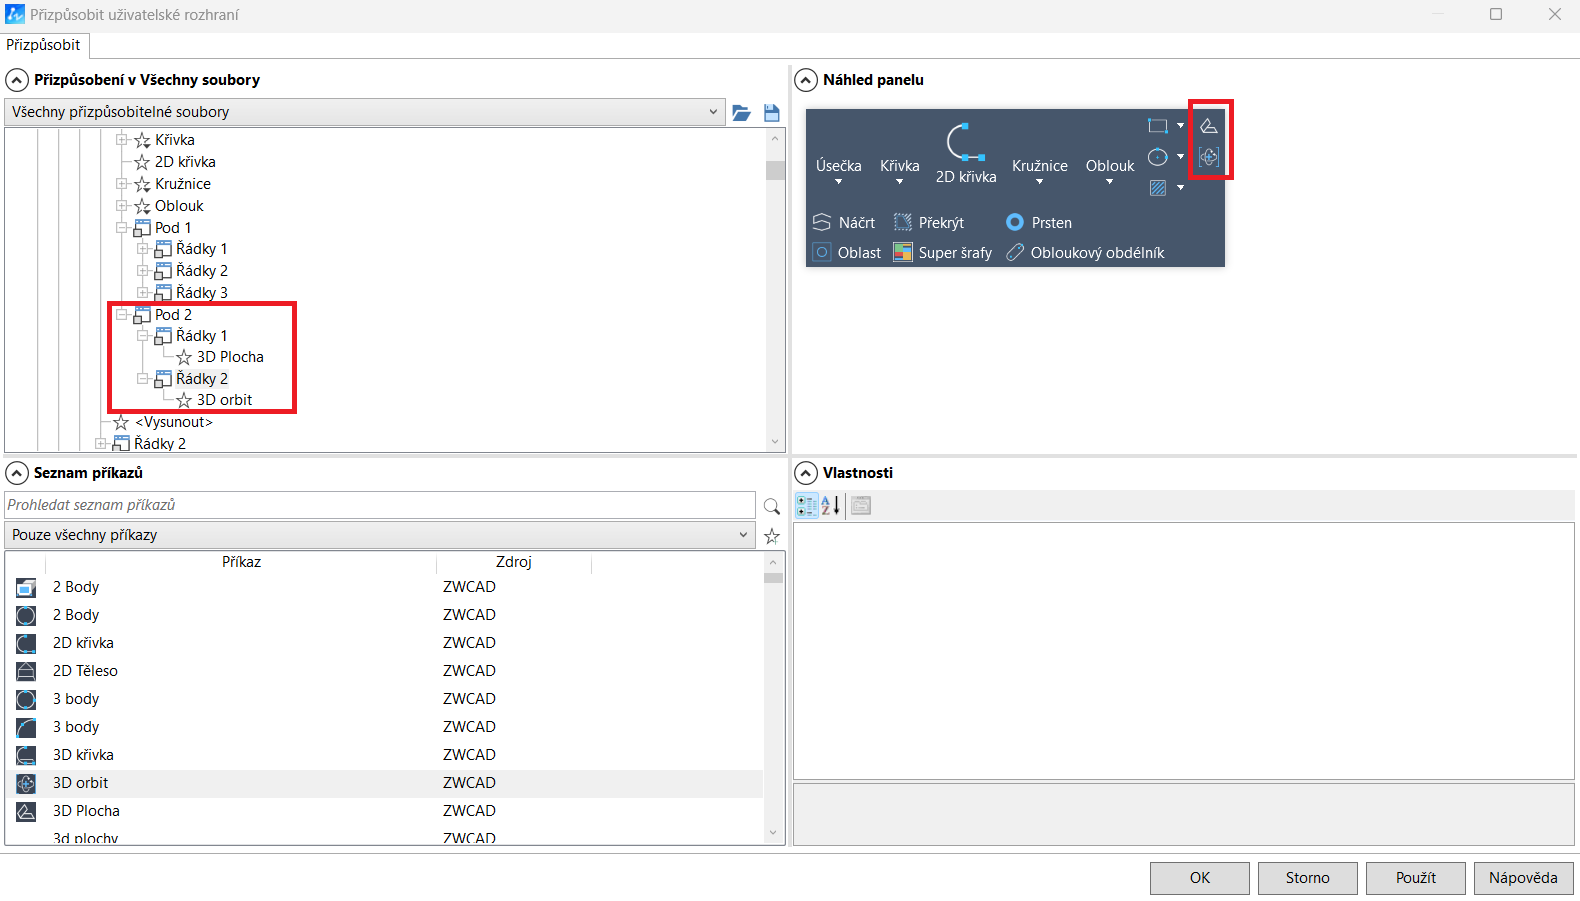Click the 3D orbit icon in panel preview
Screen dimensions: 1580x901
pyautogui.click(x=1209, y=157)
